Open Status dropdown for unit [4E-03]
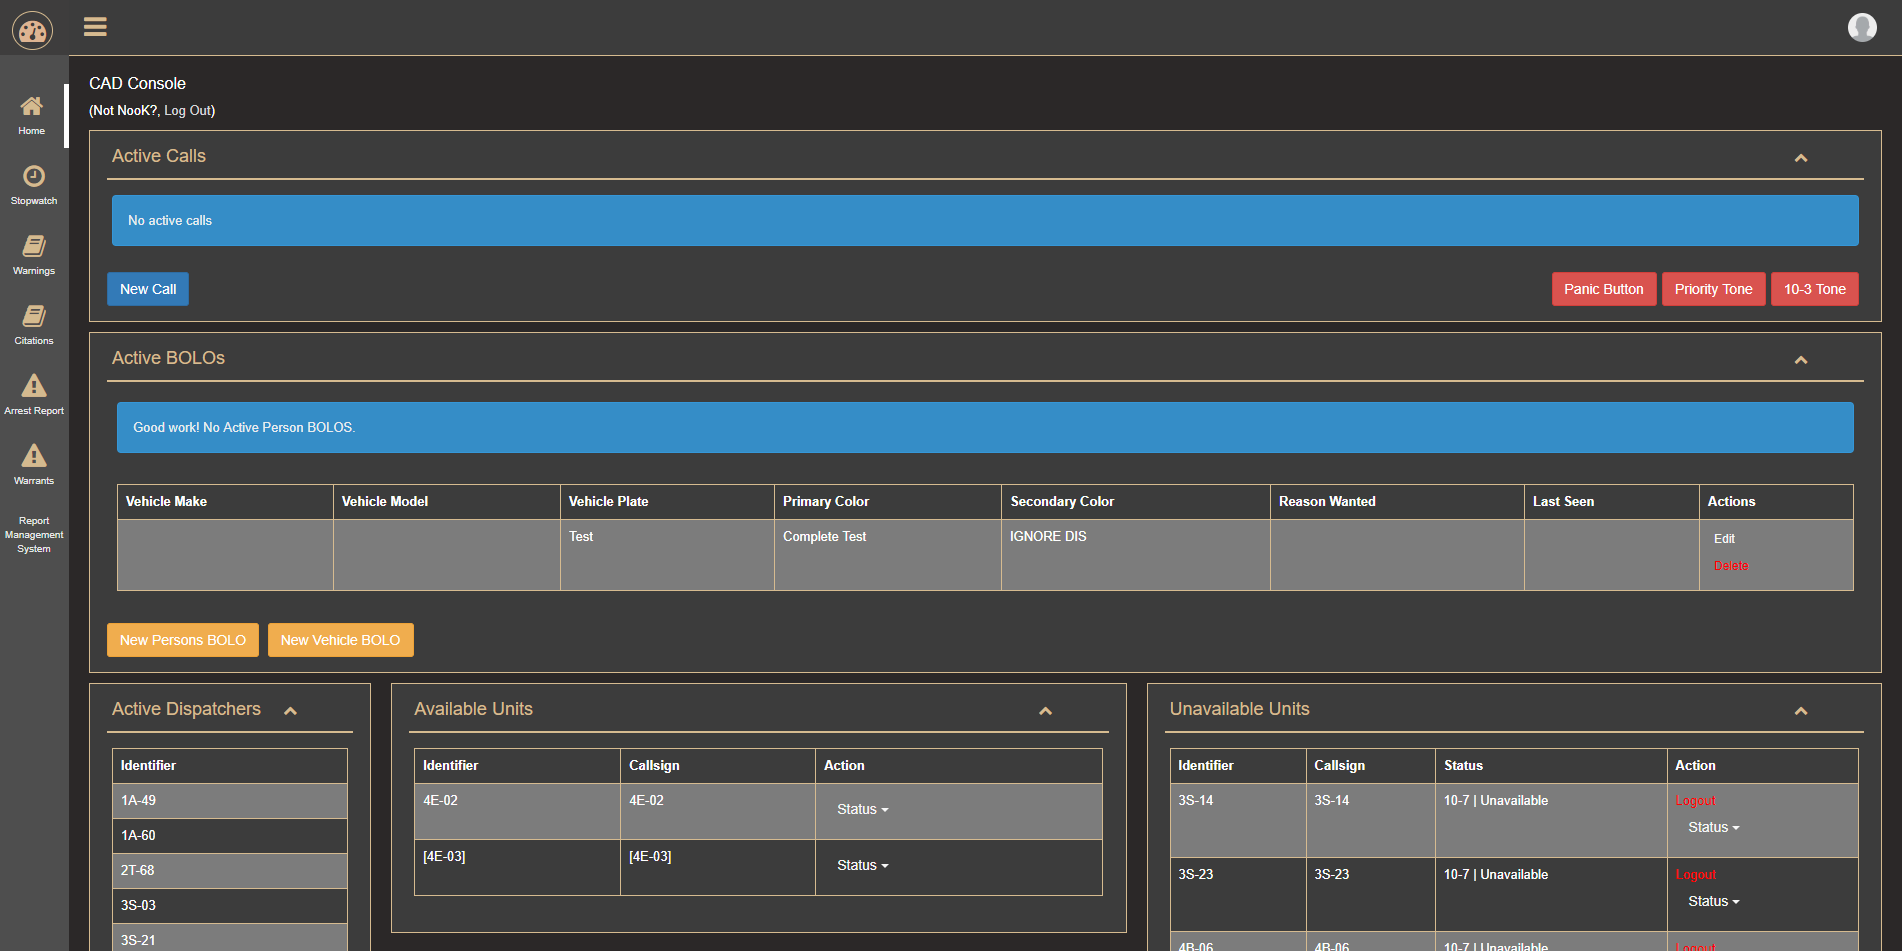The height and width of the screenshot is (951, 1902). click(x=862, y=866)
